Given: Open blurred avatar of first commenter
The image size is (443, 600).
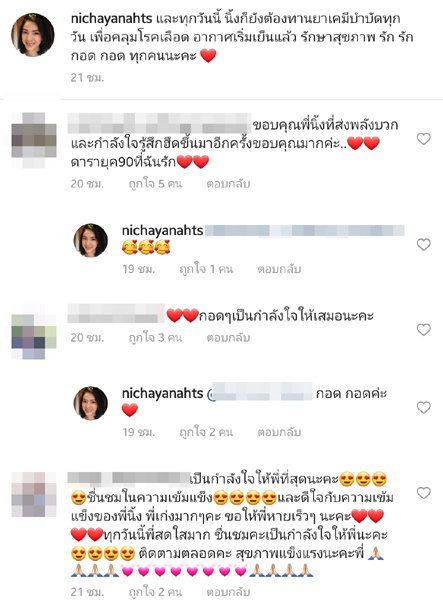Looking at the screenshot, I should tap(34, 140).
